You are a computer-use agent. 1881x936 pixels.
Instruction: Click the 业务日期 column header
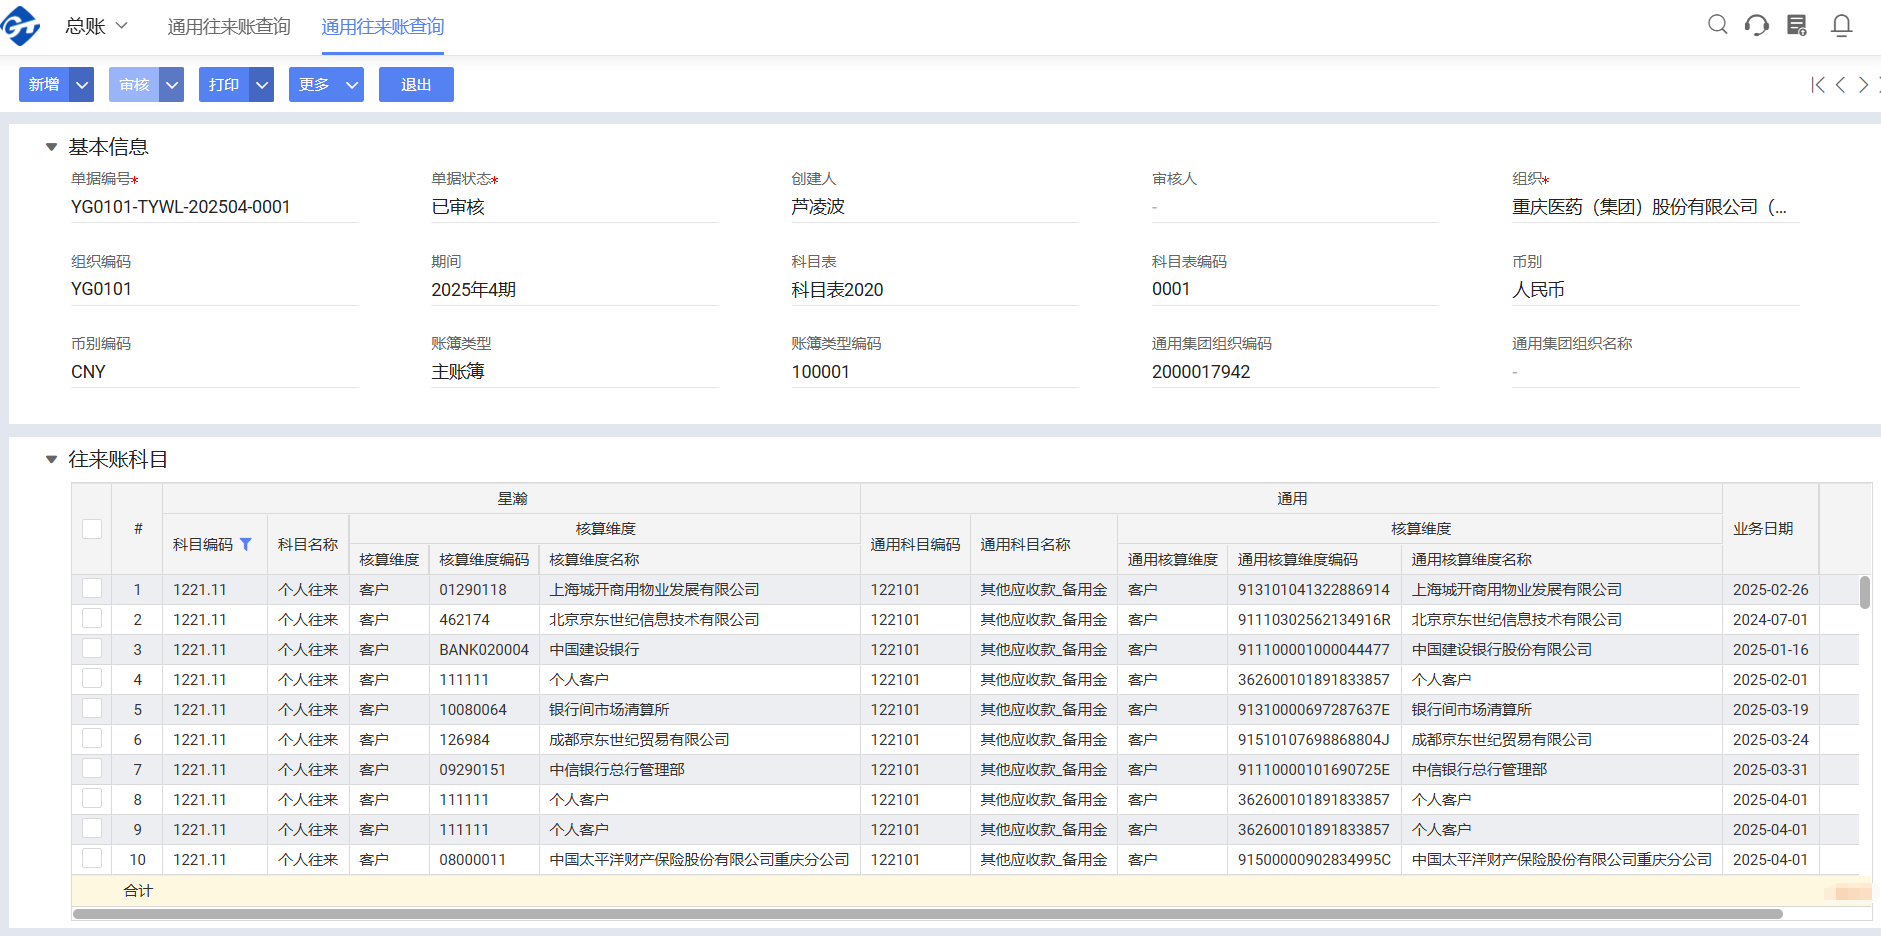1770,529
